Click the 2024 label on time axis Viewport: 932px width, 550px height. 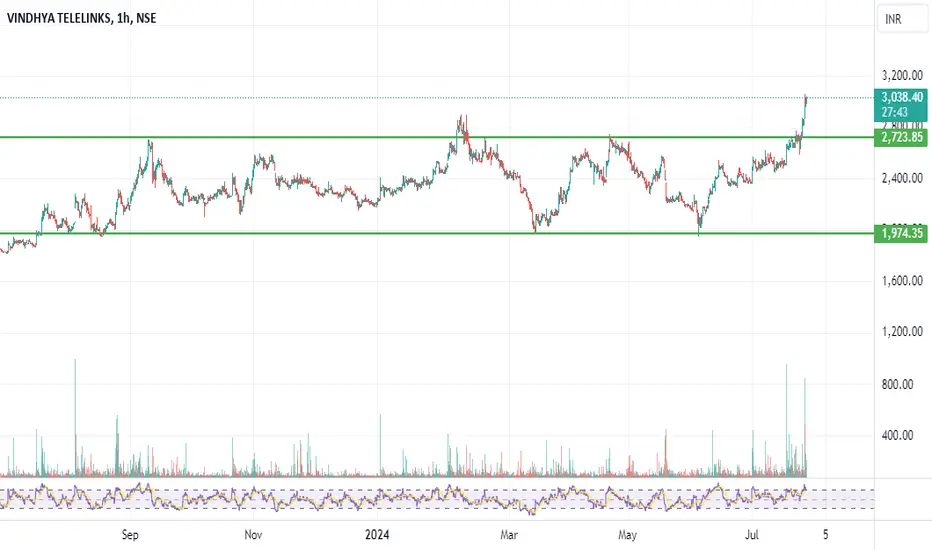coord(377,535)
